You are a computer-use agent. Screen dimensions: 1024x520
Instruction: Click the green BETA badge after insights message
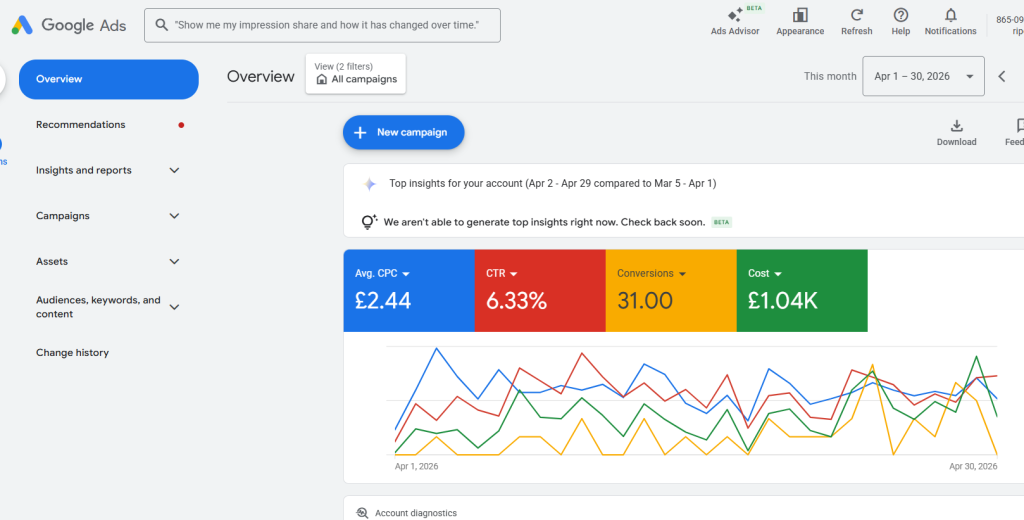point(721,222)
